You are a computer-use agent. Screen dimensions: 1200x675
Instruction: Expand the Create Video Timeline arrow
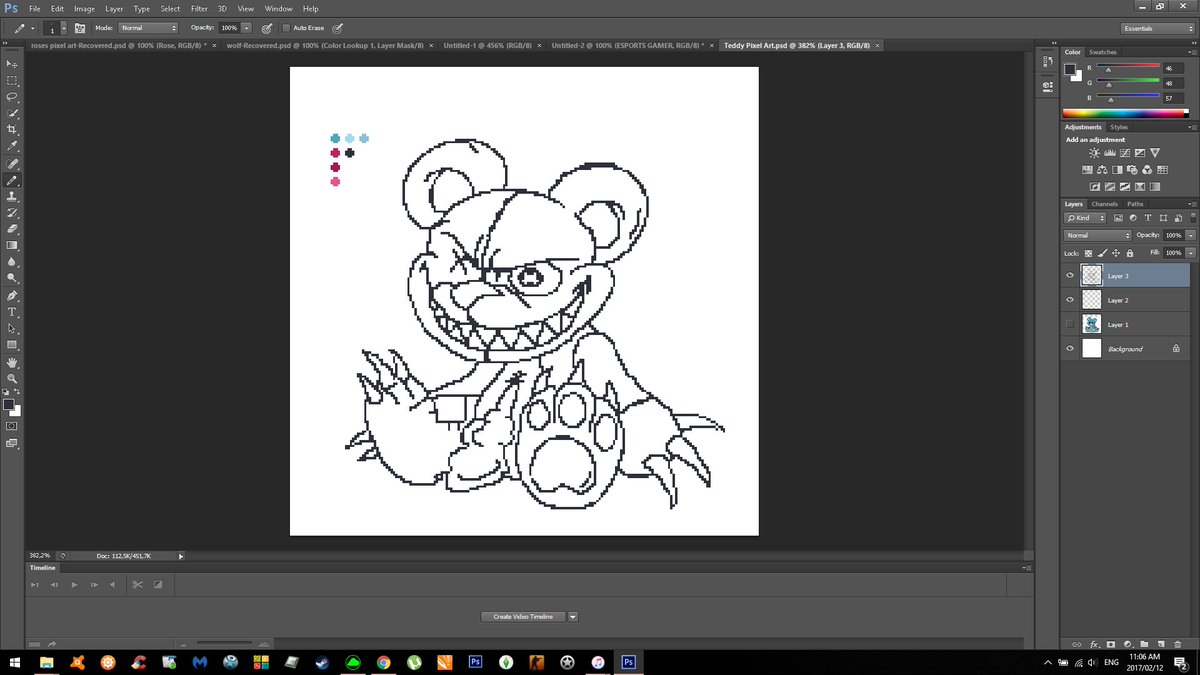(x=573, y=617)
